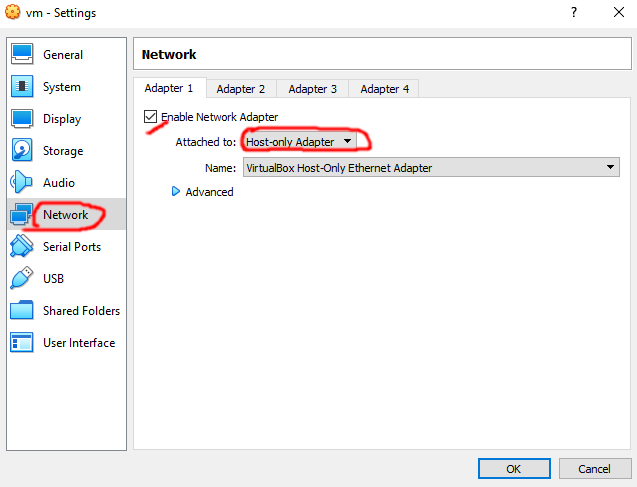Switch to the Adapter 3 tab

[312, 89]
